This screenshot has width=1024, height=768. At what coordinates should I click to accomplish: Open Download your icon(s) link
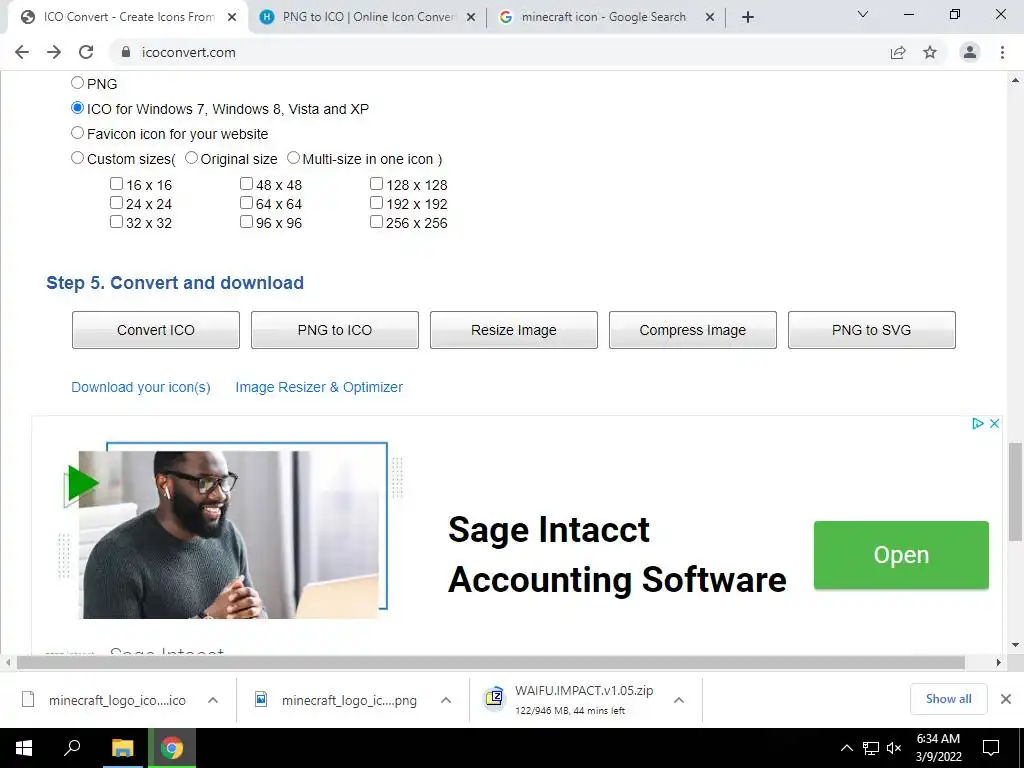coord(141,387)
